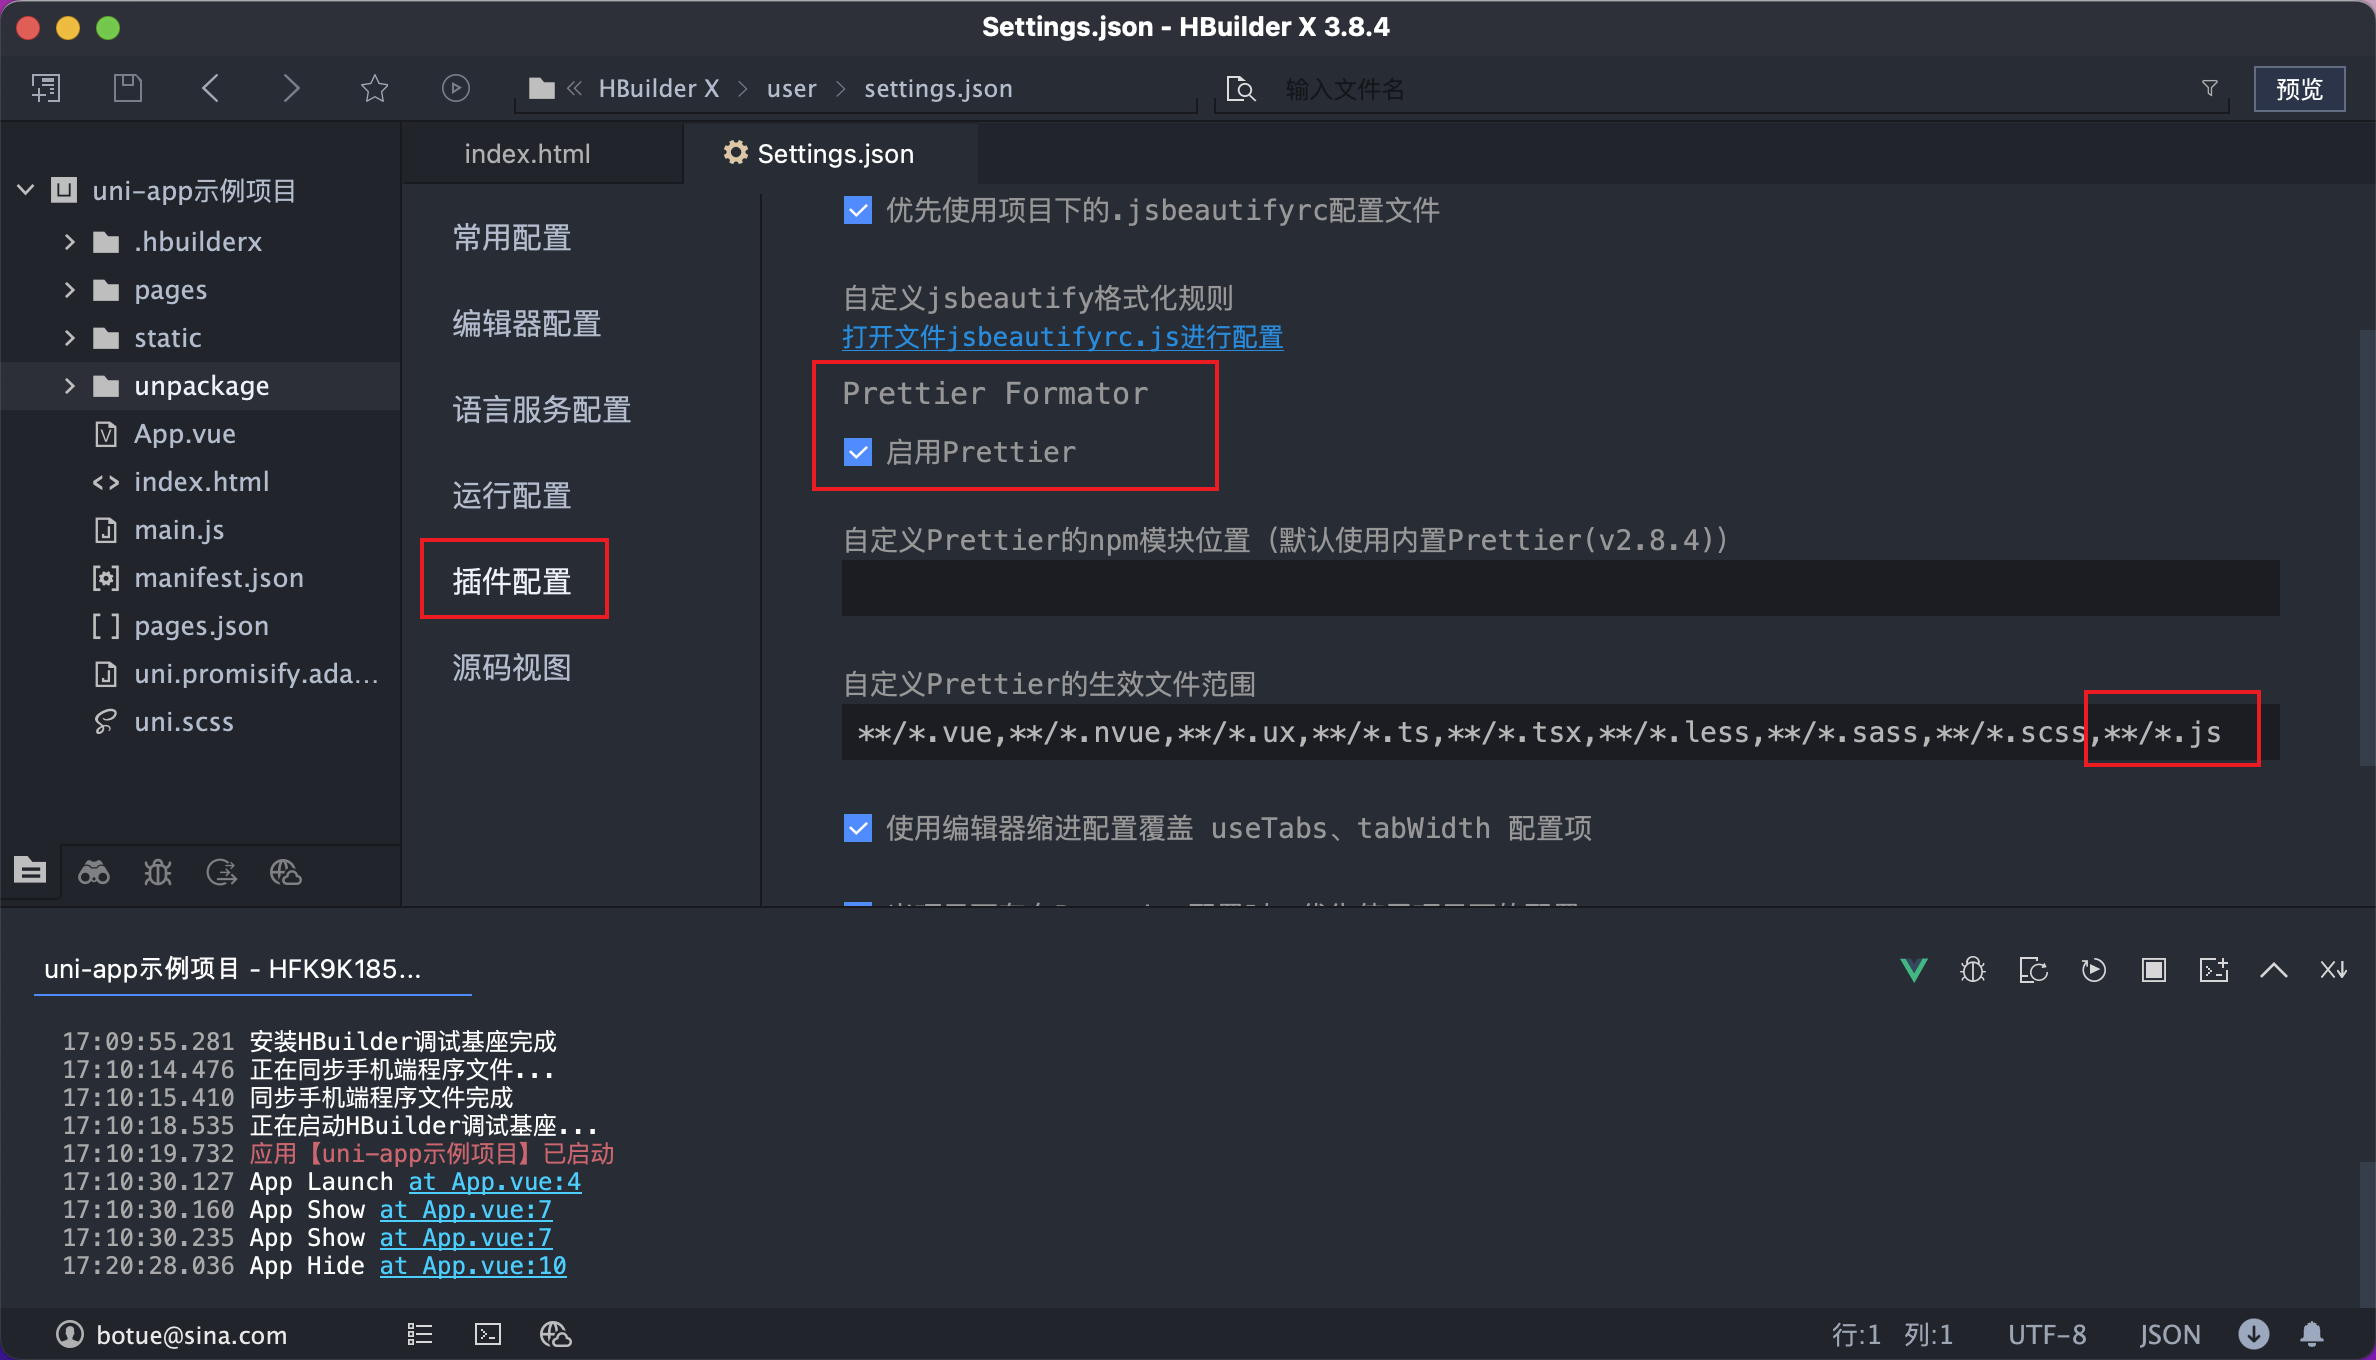The height and width of the screenshot is (1360, 2376).
Task: Toggle the useTabs、tabWidth override checkbox
Action: point(858,828)
